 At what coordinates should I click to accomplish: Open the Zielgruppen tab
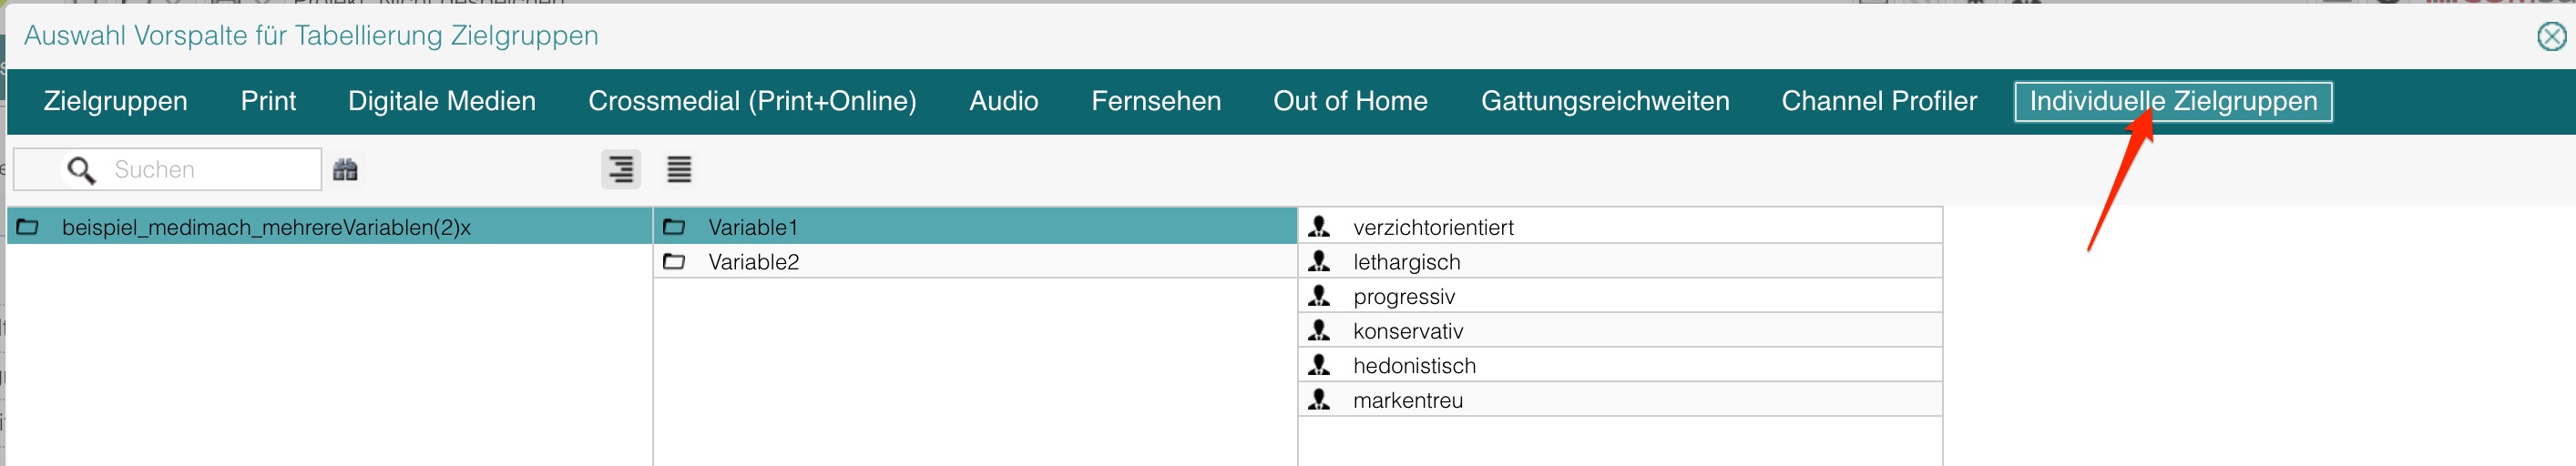(x=115, y=101)
